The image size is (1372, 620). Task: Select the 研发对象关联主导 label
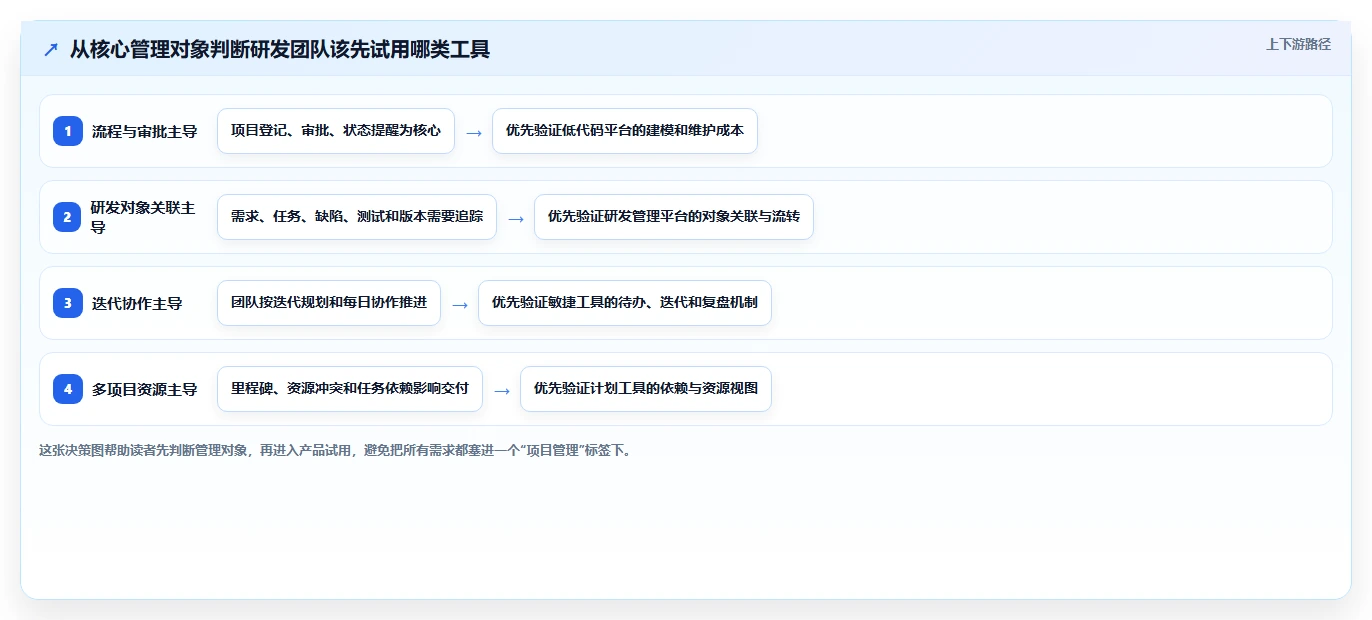point(143,217)
